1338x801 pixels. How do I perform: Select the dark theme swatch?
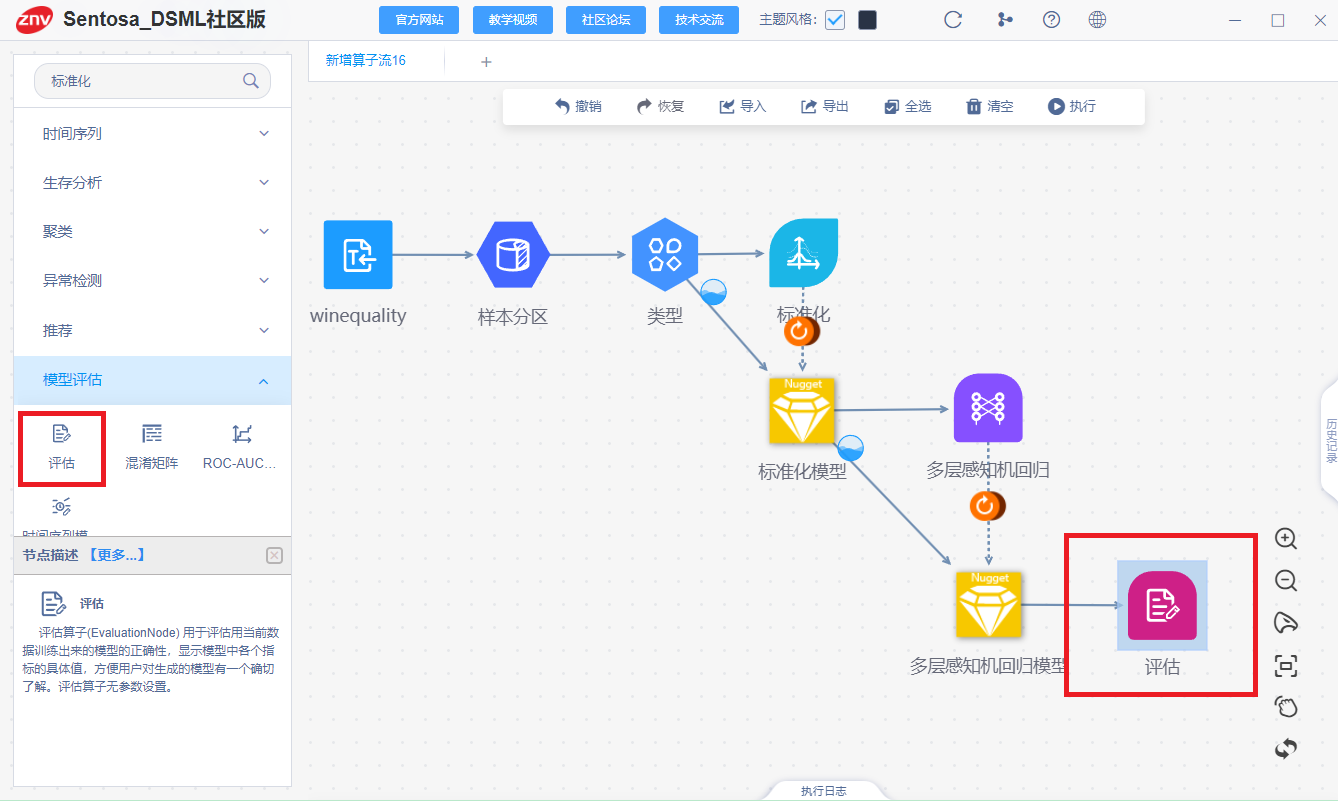click(867, 20)
